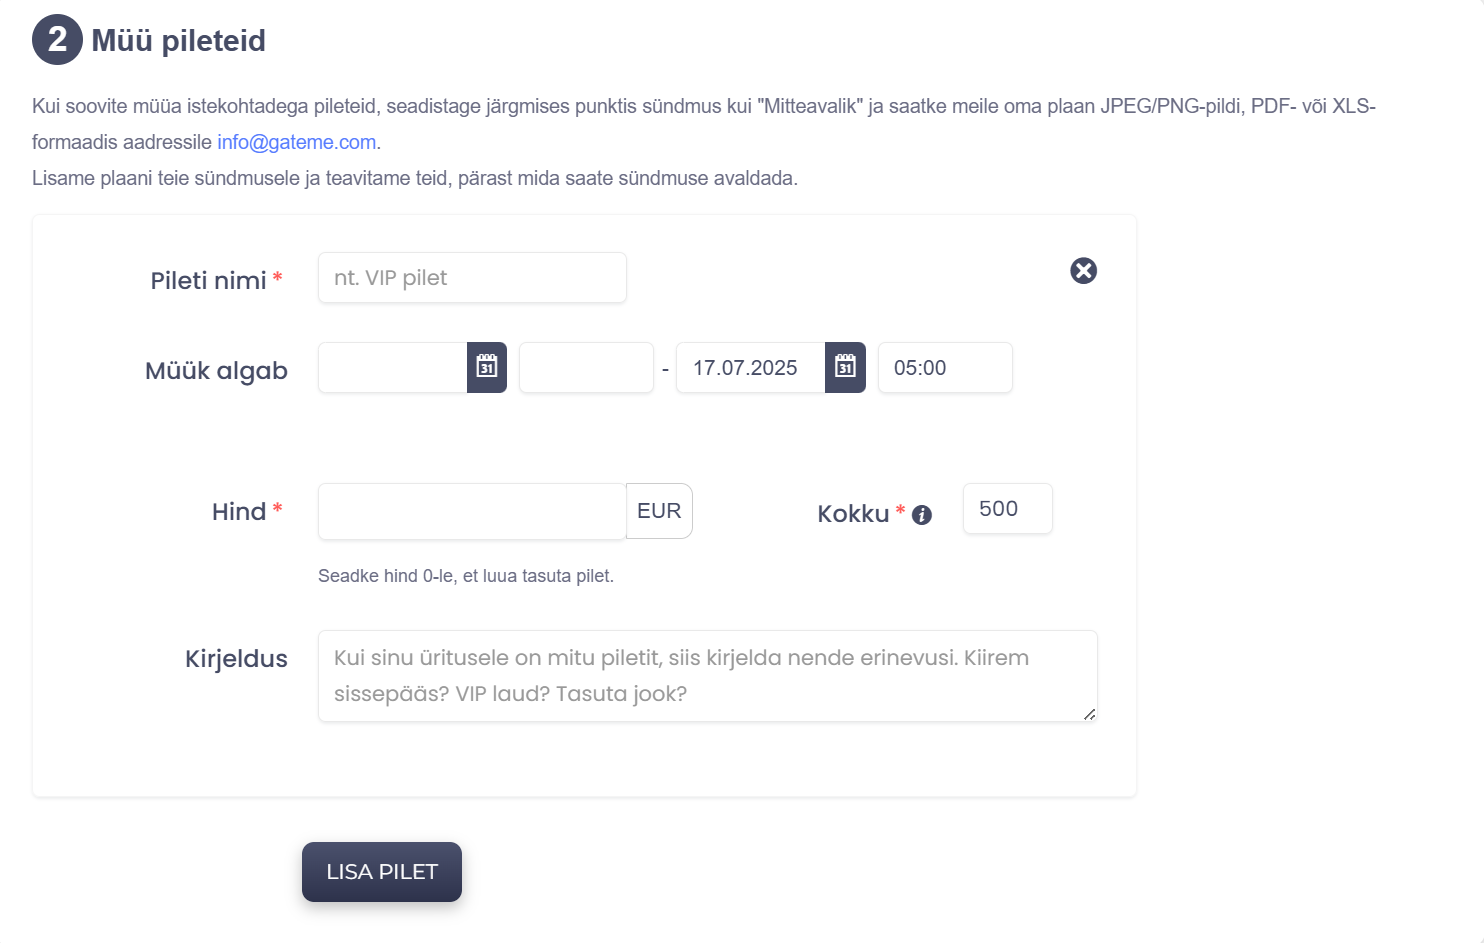The width and height of the screenshot is (1484, 943).
Task: Open the sale start date calendar icon
Action: tap(487, 367)
